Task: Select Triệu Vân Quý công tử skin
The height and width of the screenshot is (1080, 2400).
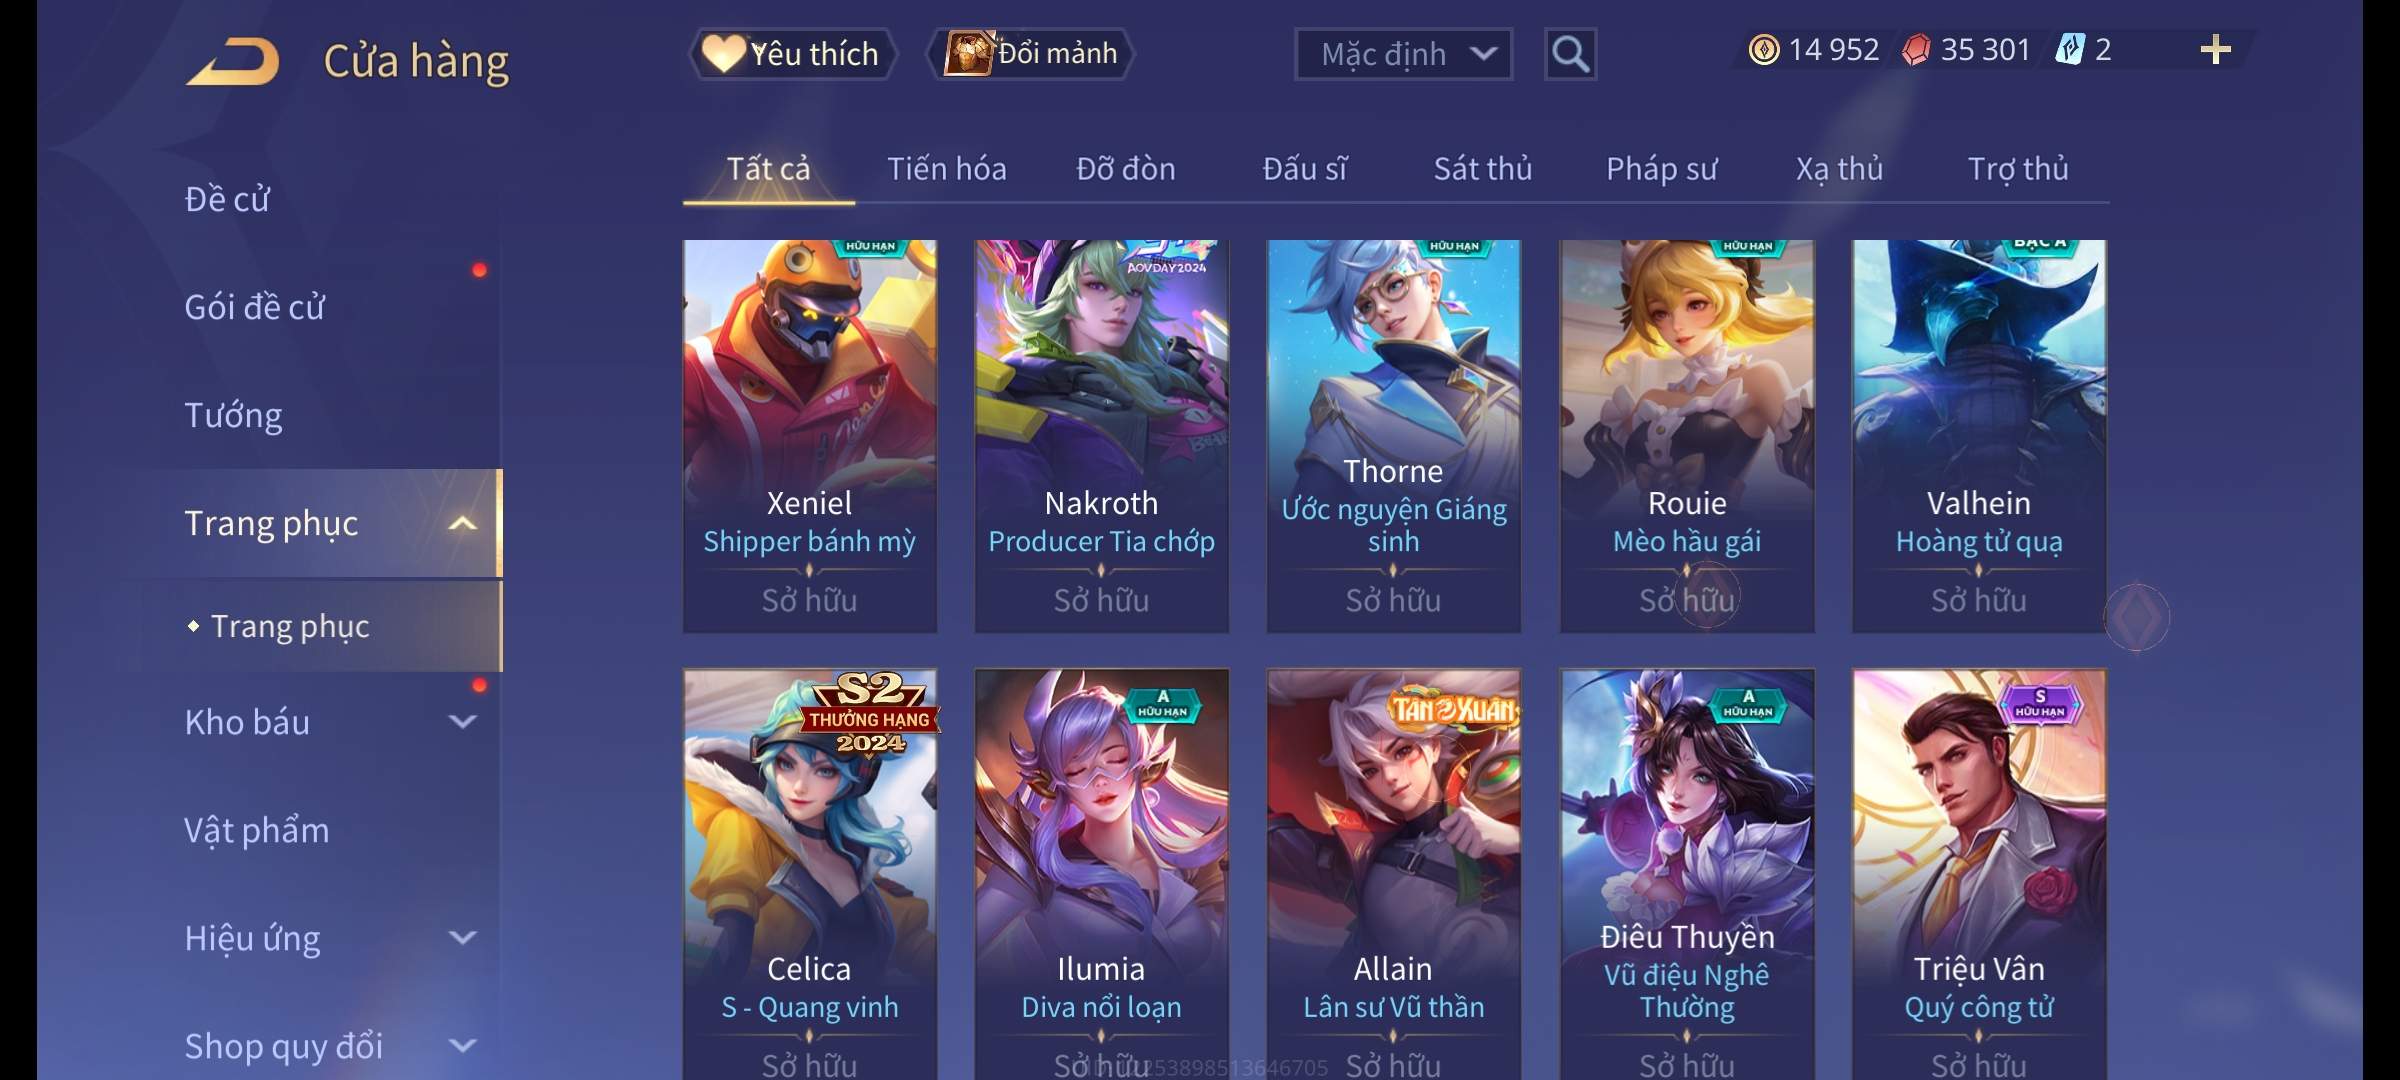Action: 1979,874
